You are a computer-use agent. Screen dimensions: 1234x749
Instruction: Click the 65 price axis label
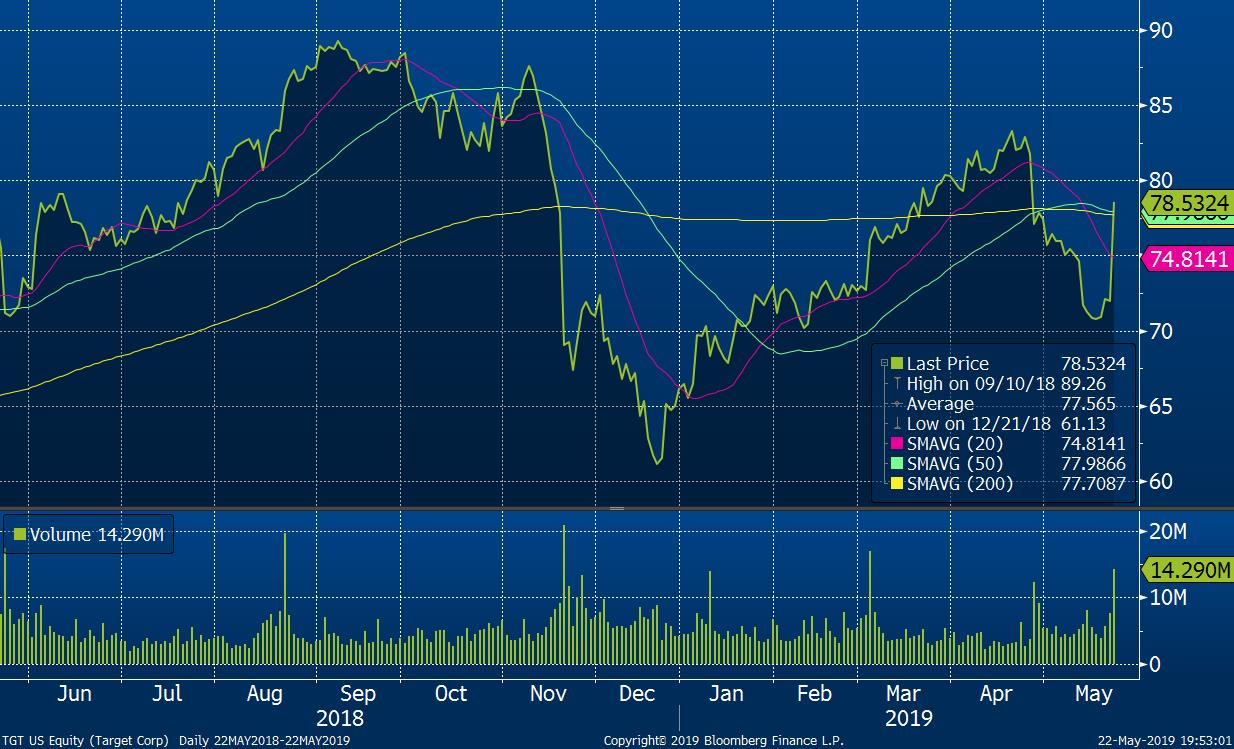(x=1161, y=406)
